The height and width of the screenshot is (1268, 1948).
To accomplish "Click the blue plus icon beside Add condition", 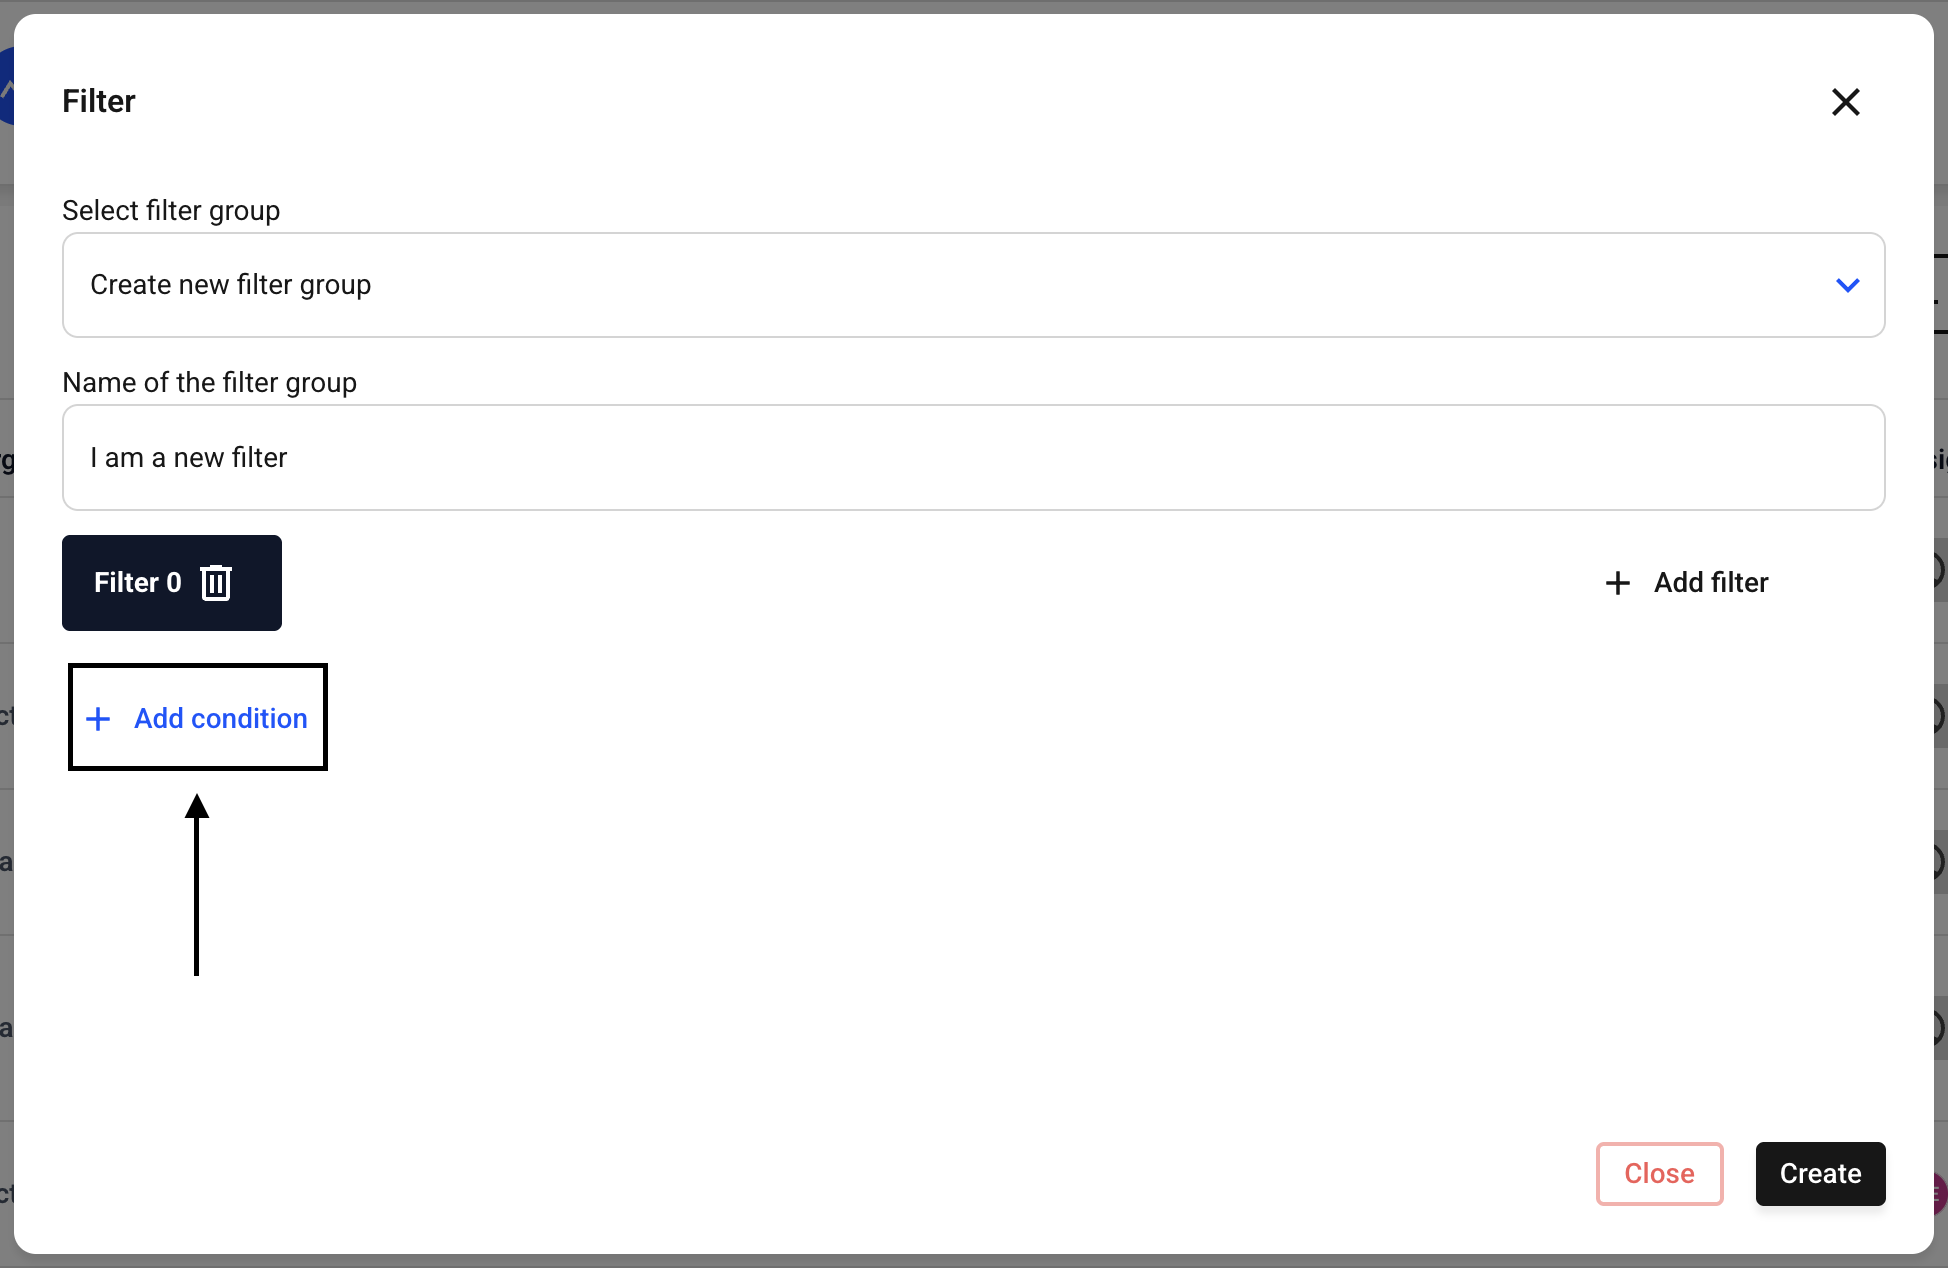I will pos(98,719).
